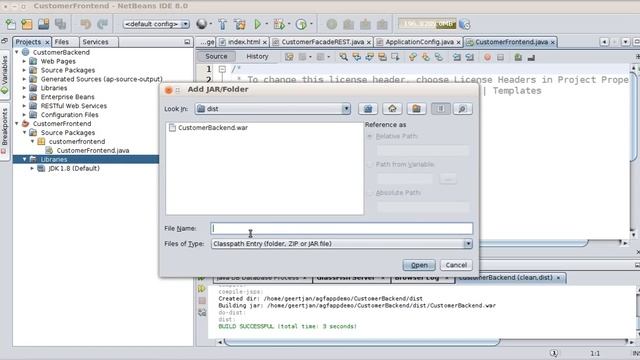Click the Undo toolbar icon
The image size is (640, 360).
(85, 24)
